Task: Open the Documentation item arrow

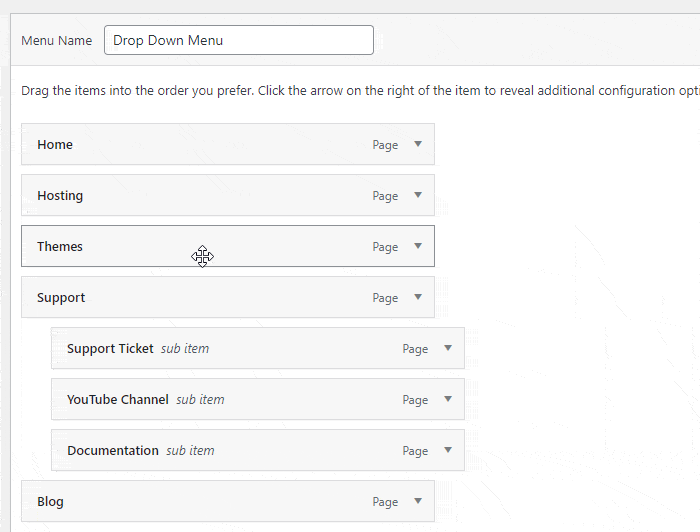Action: [x=448, y=450]
